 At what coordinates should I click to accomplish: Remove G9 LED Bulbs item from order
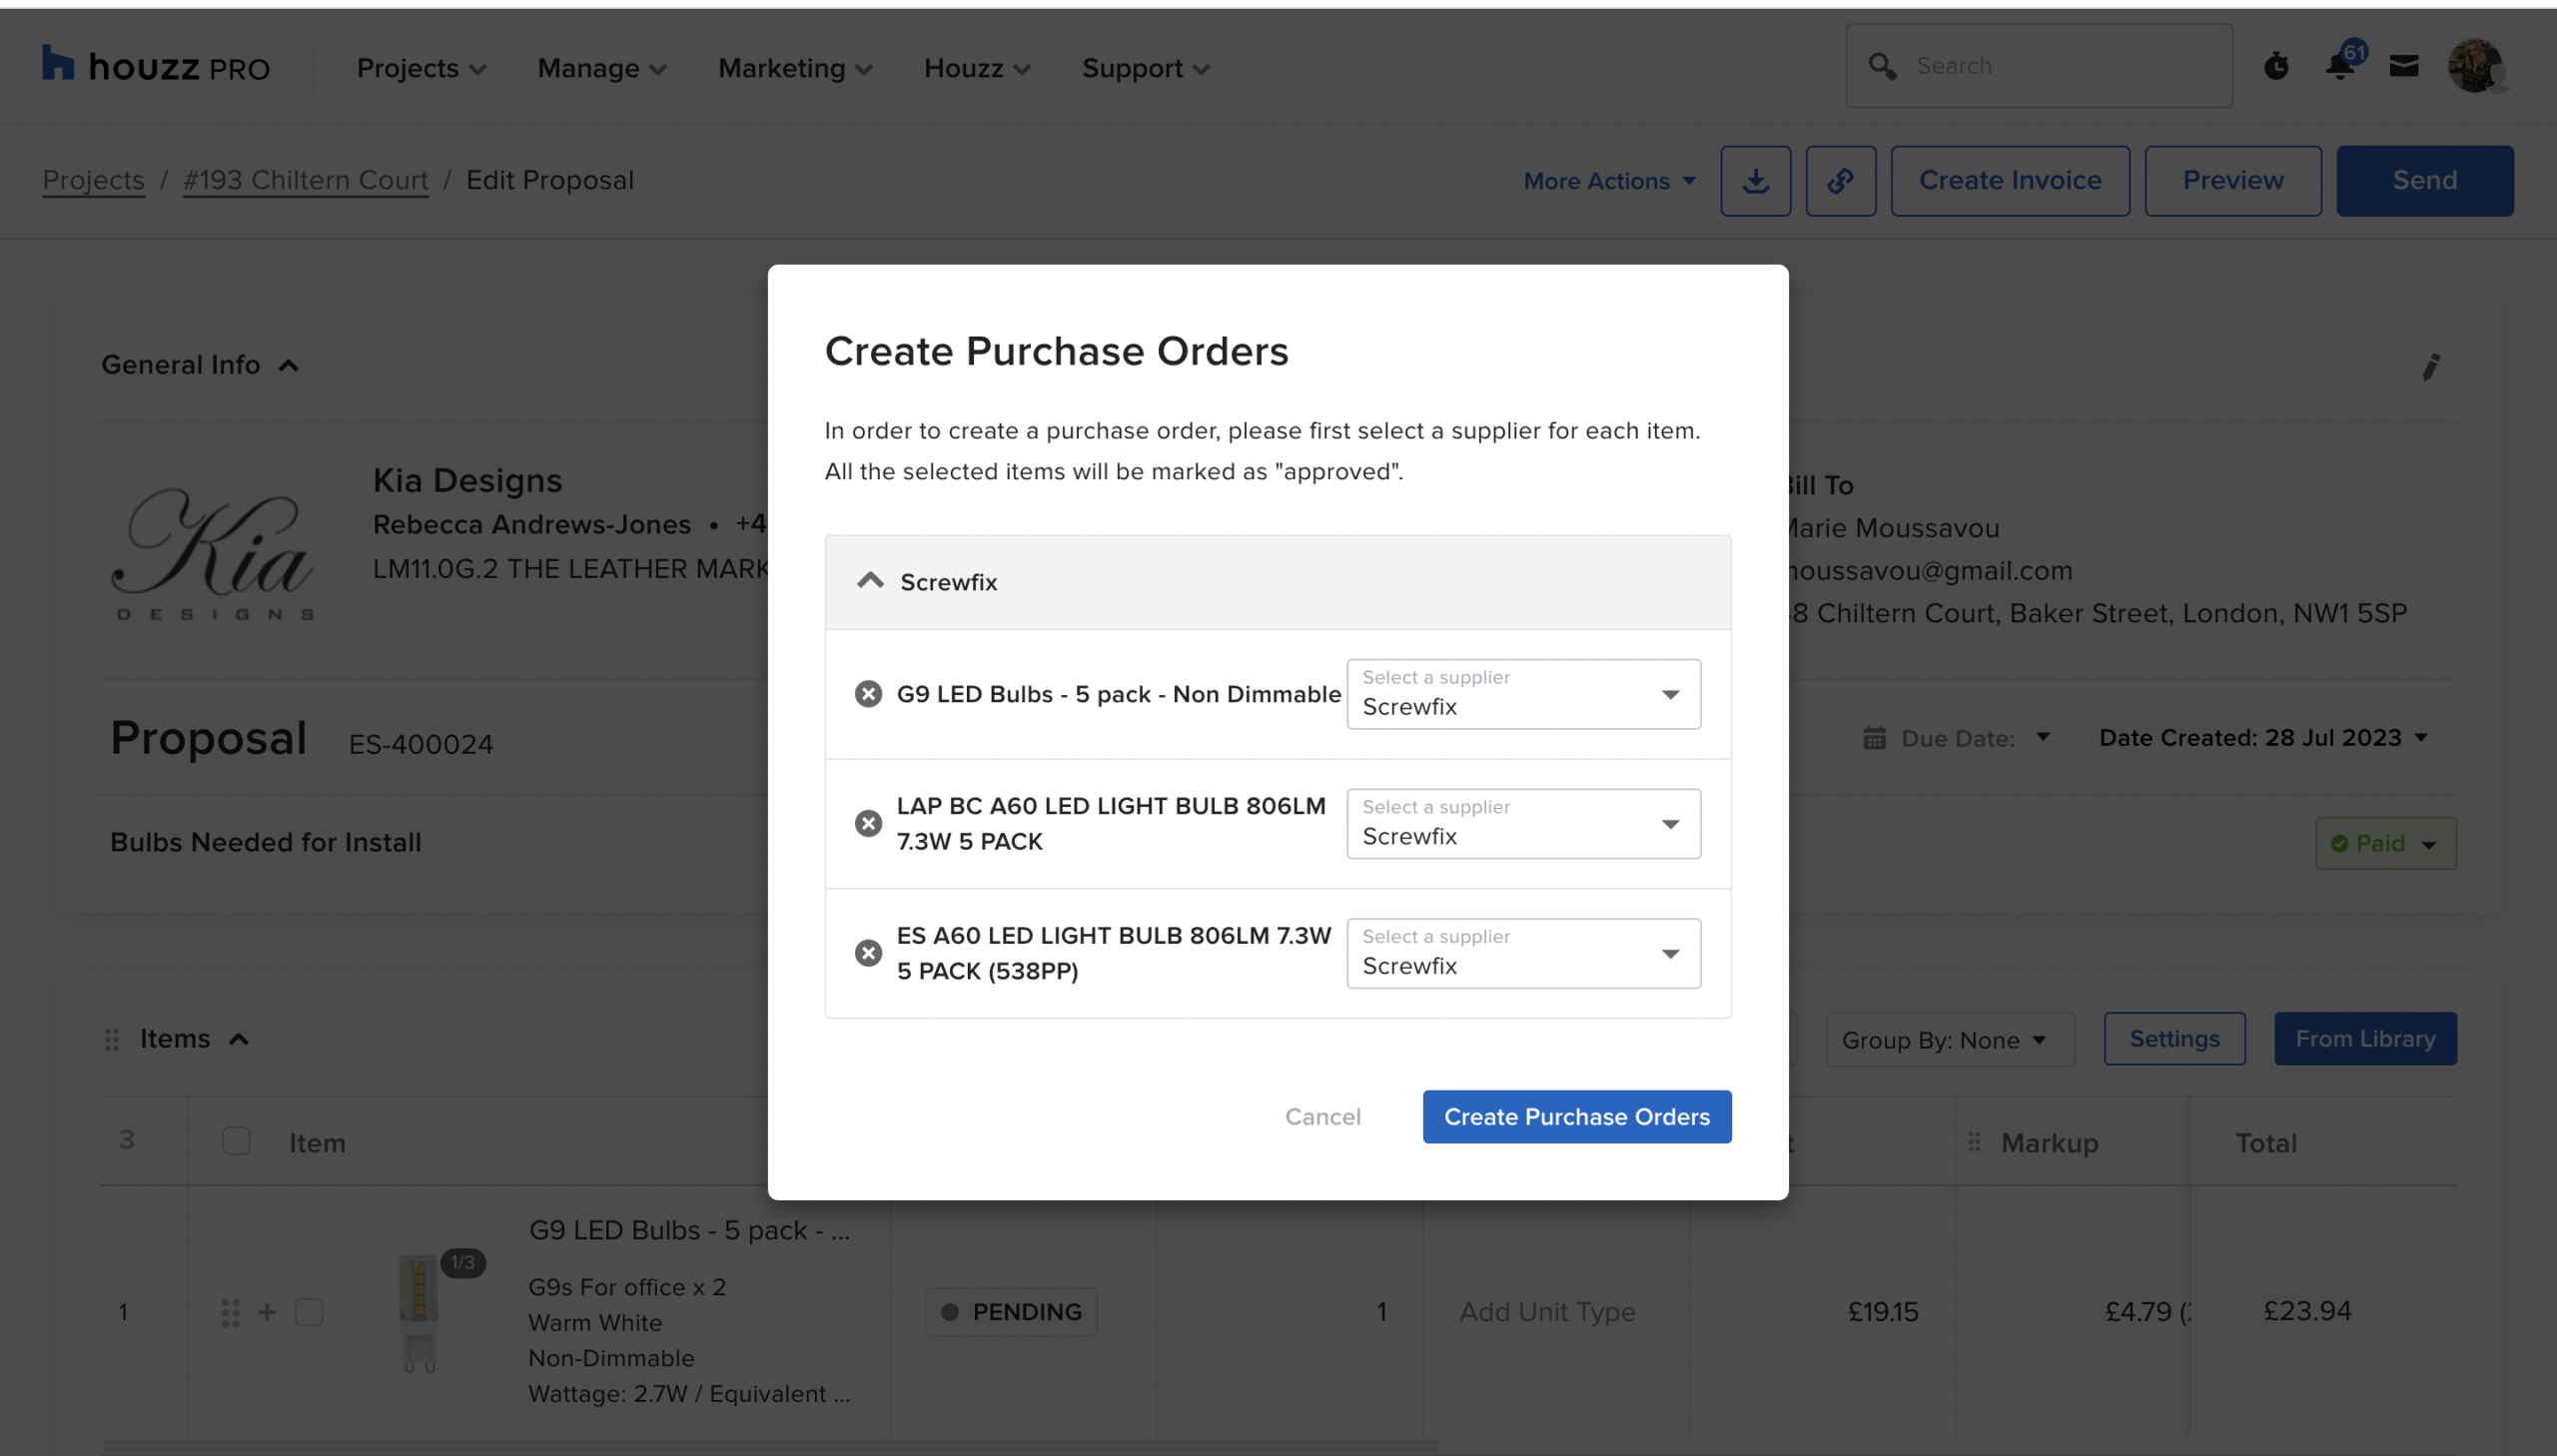pos(868,694)
